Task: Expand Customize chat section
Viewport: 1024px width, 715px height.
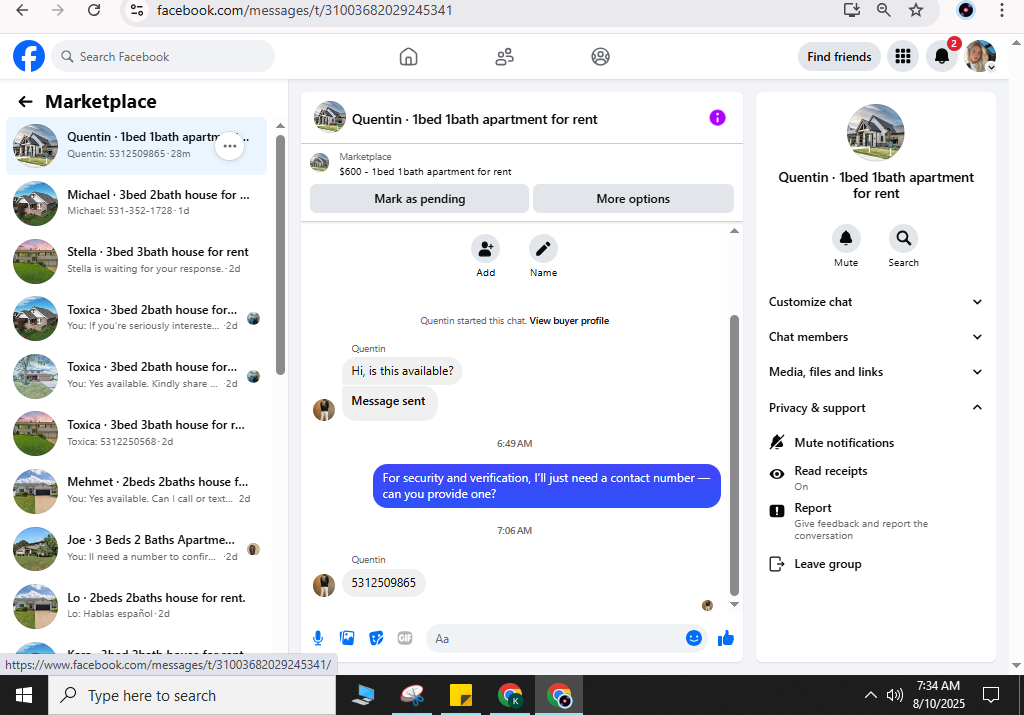Action: coord(876,302)
